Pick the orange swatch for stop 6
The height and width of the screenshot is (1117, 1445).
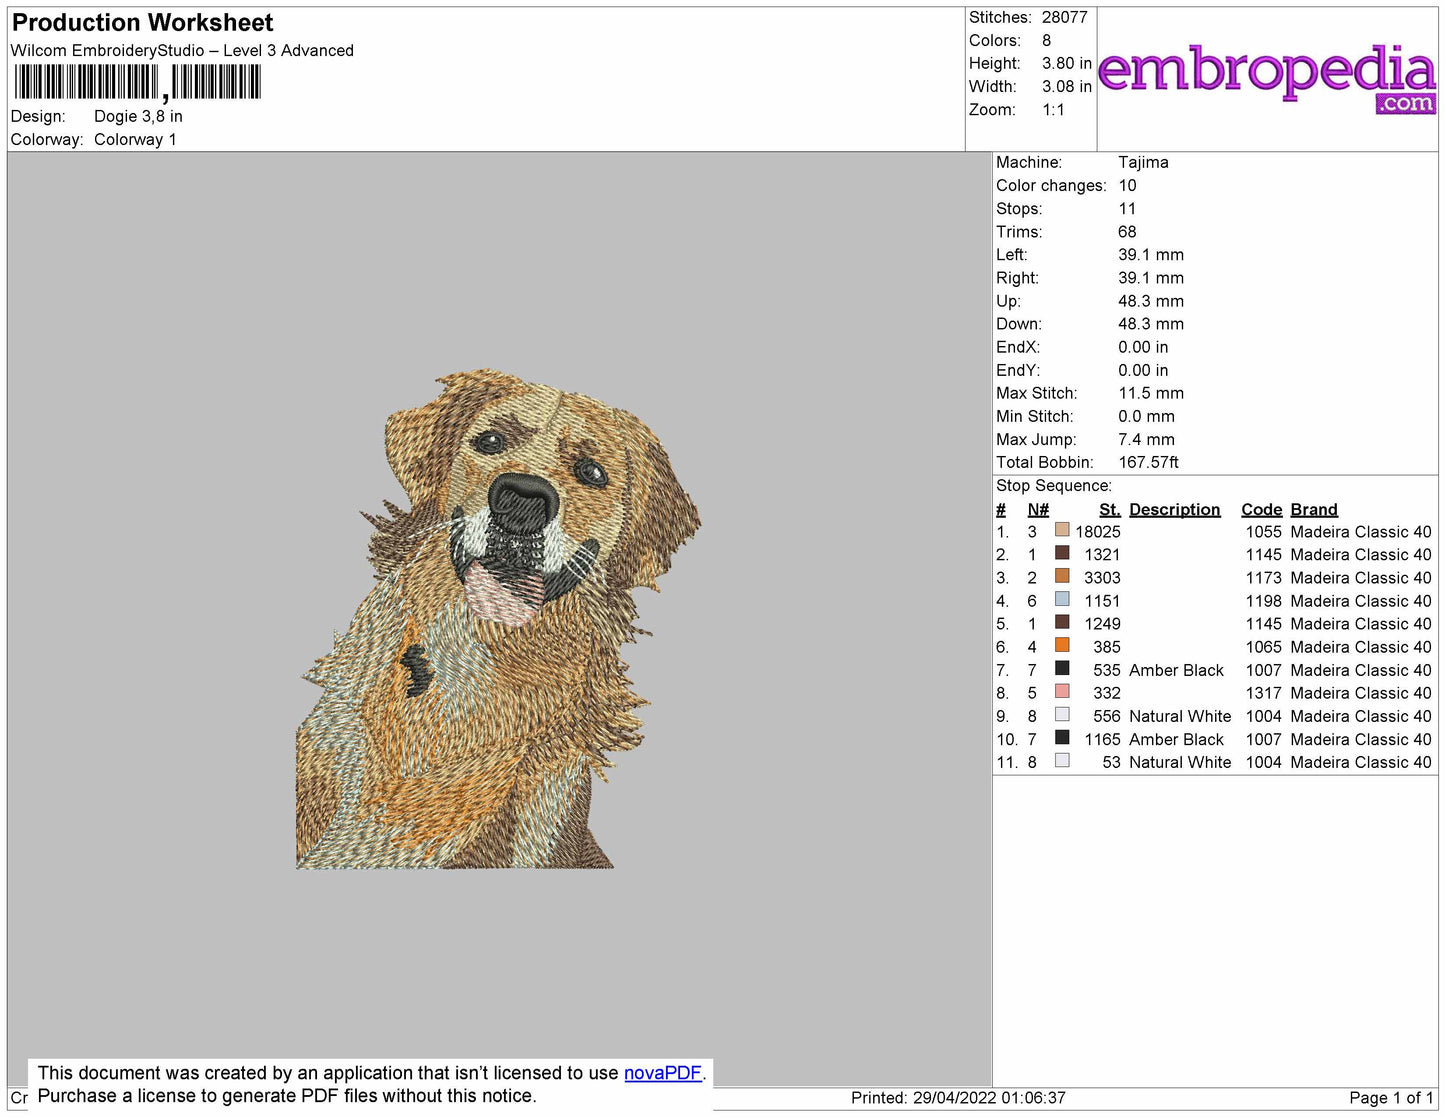click(1062, 645)
